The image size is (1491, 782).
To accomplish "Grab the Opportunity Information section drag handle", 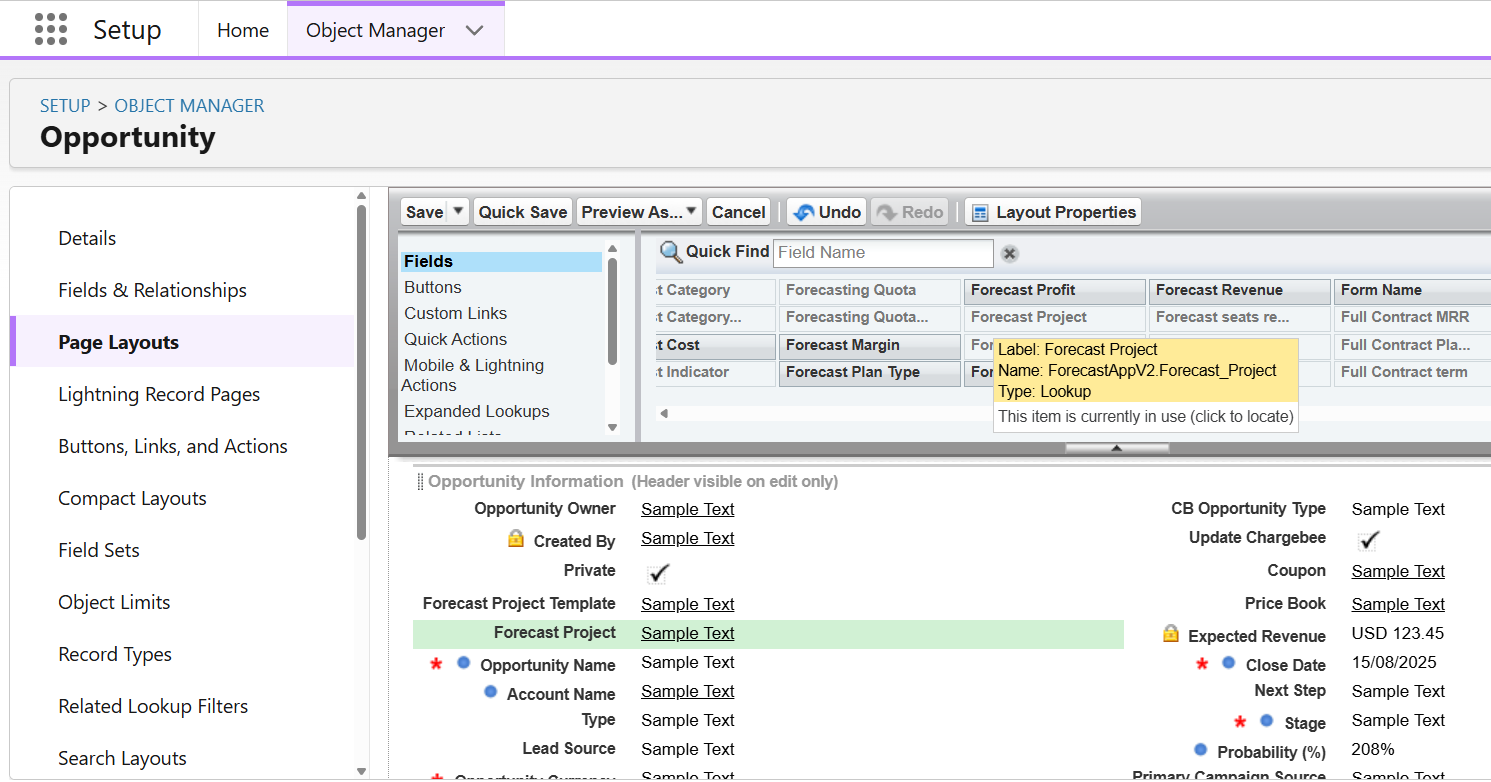I will pyautogui.click(x=420, y=482).
